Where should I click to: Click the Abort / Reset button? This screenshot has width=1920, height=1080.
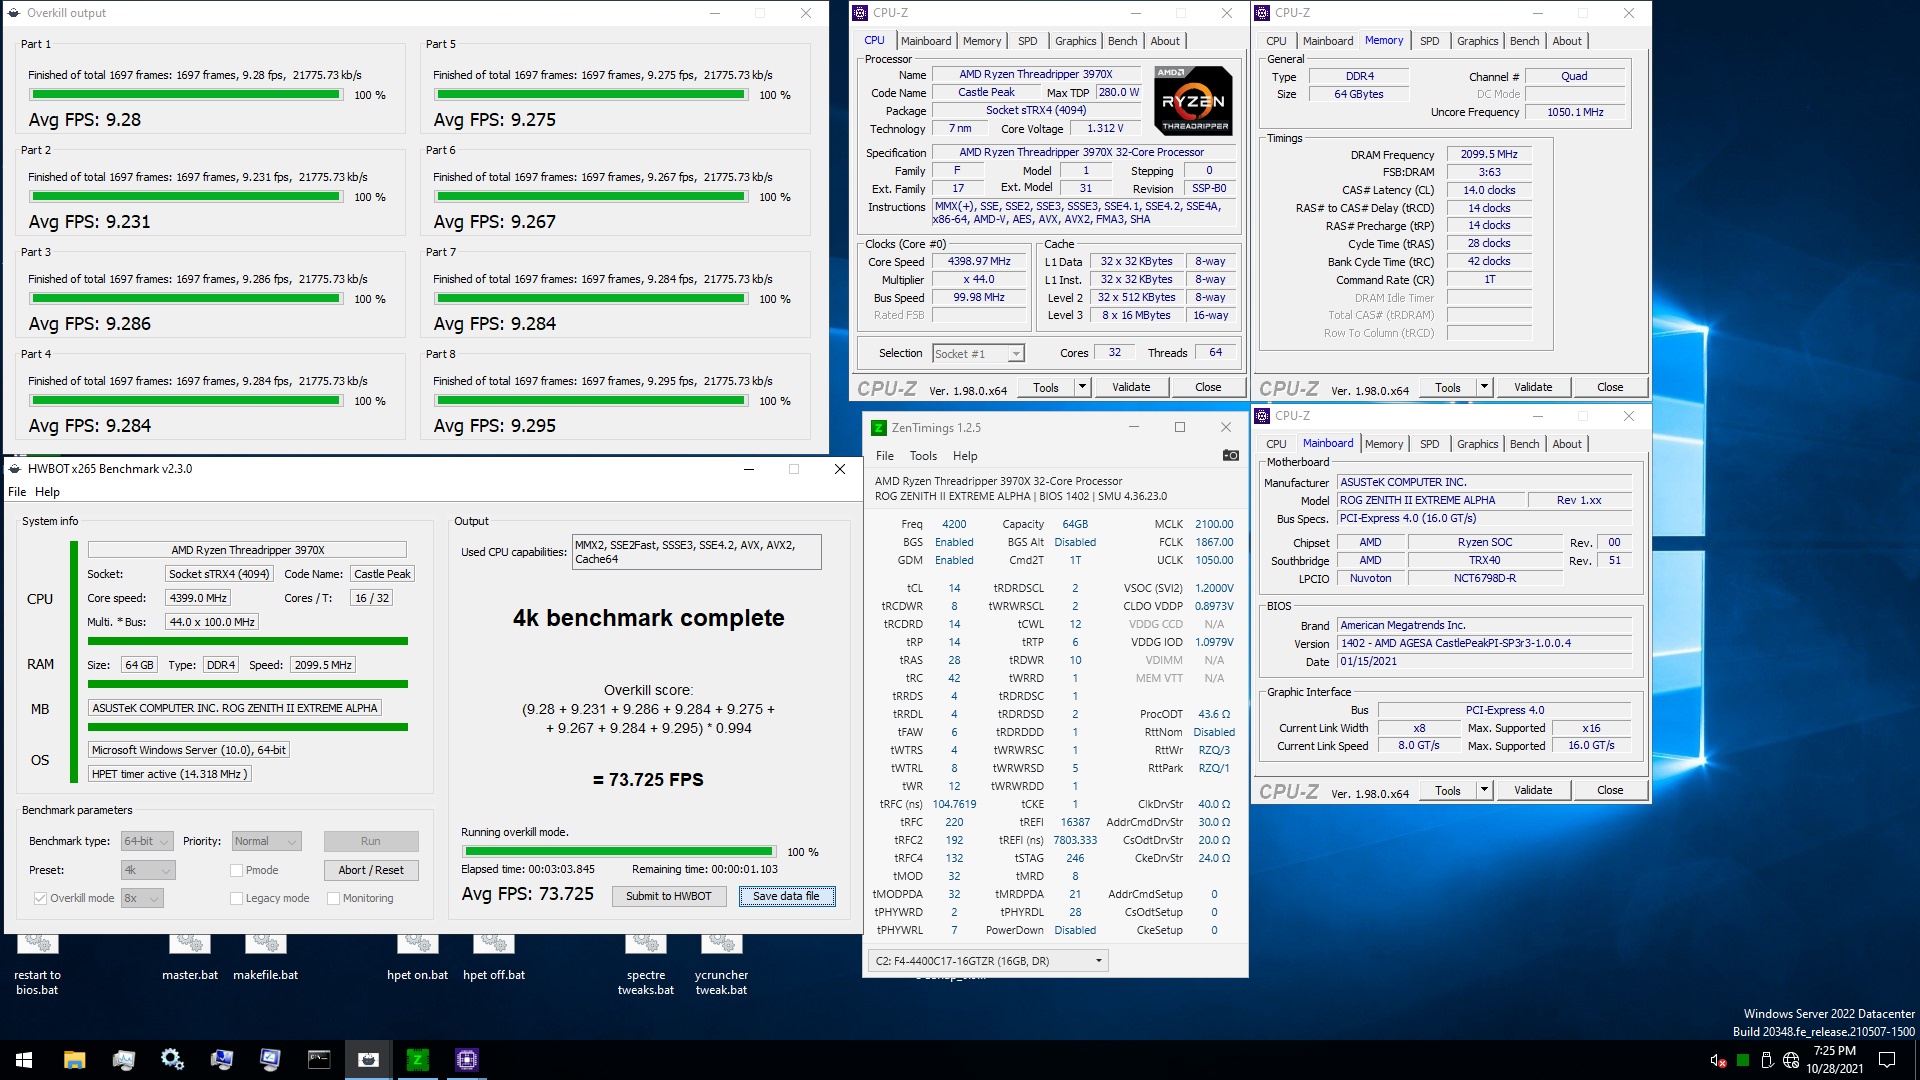pyautogui.click(x=371, y=870)
